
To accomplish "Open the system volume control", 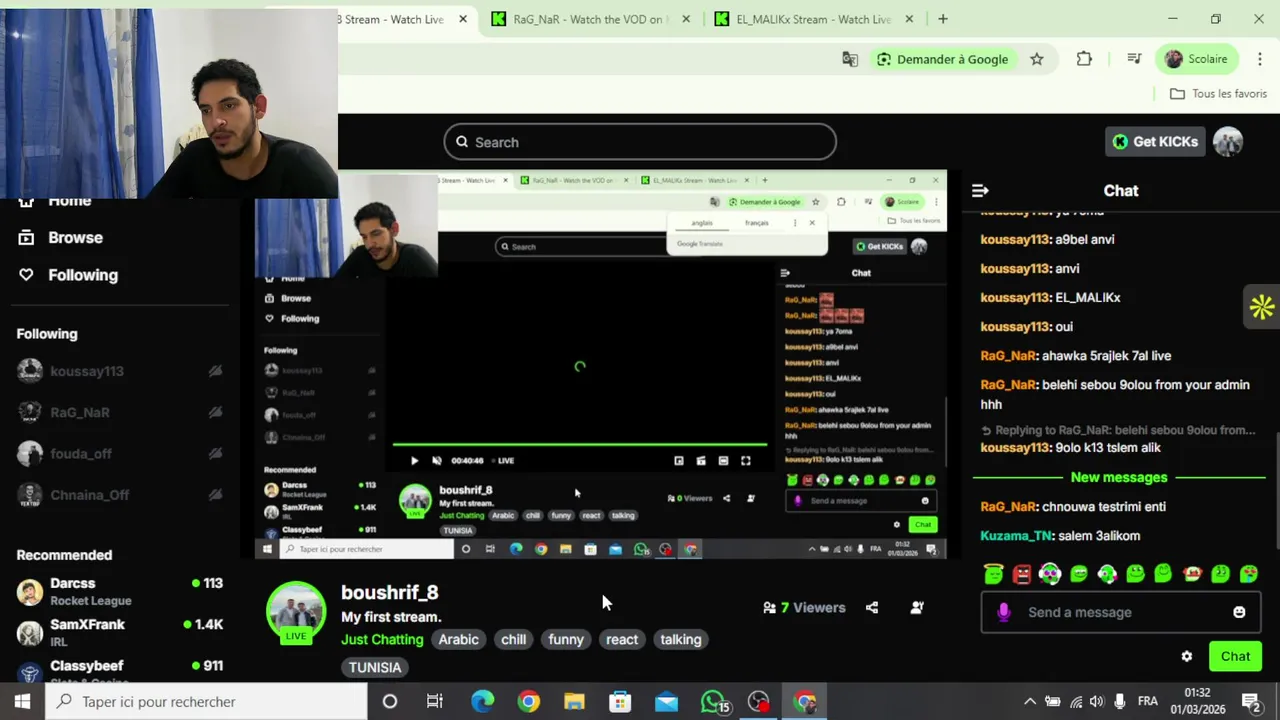I will coord(1096,701).
